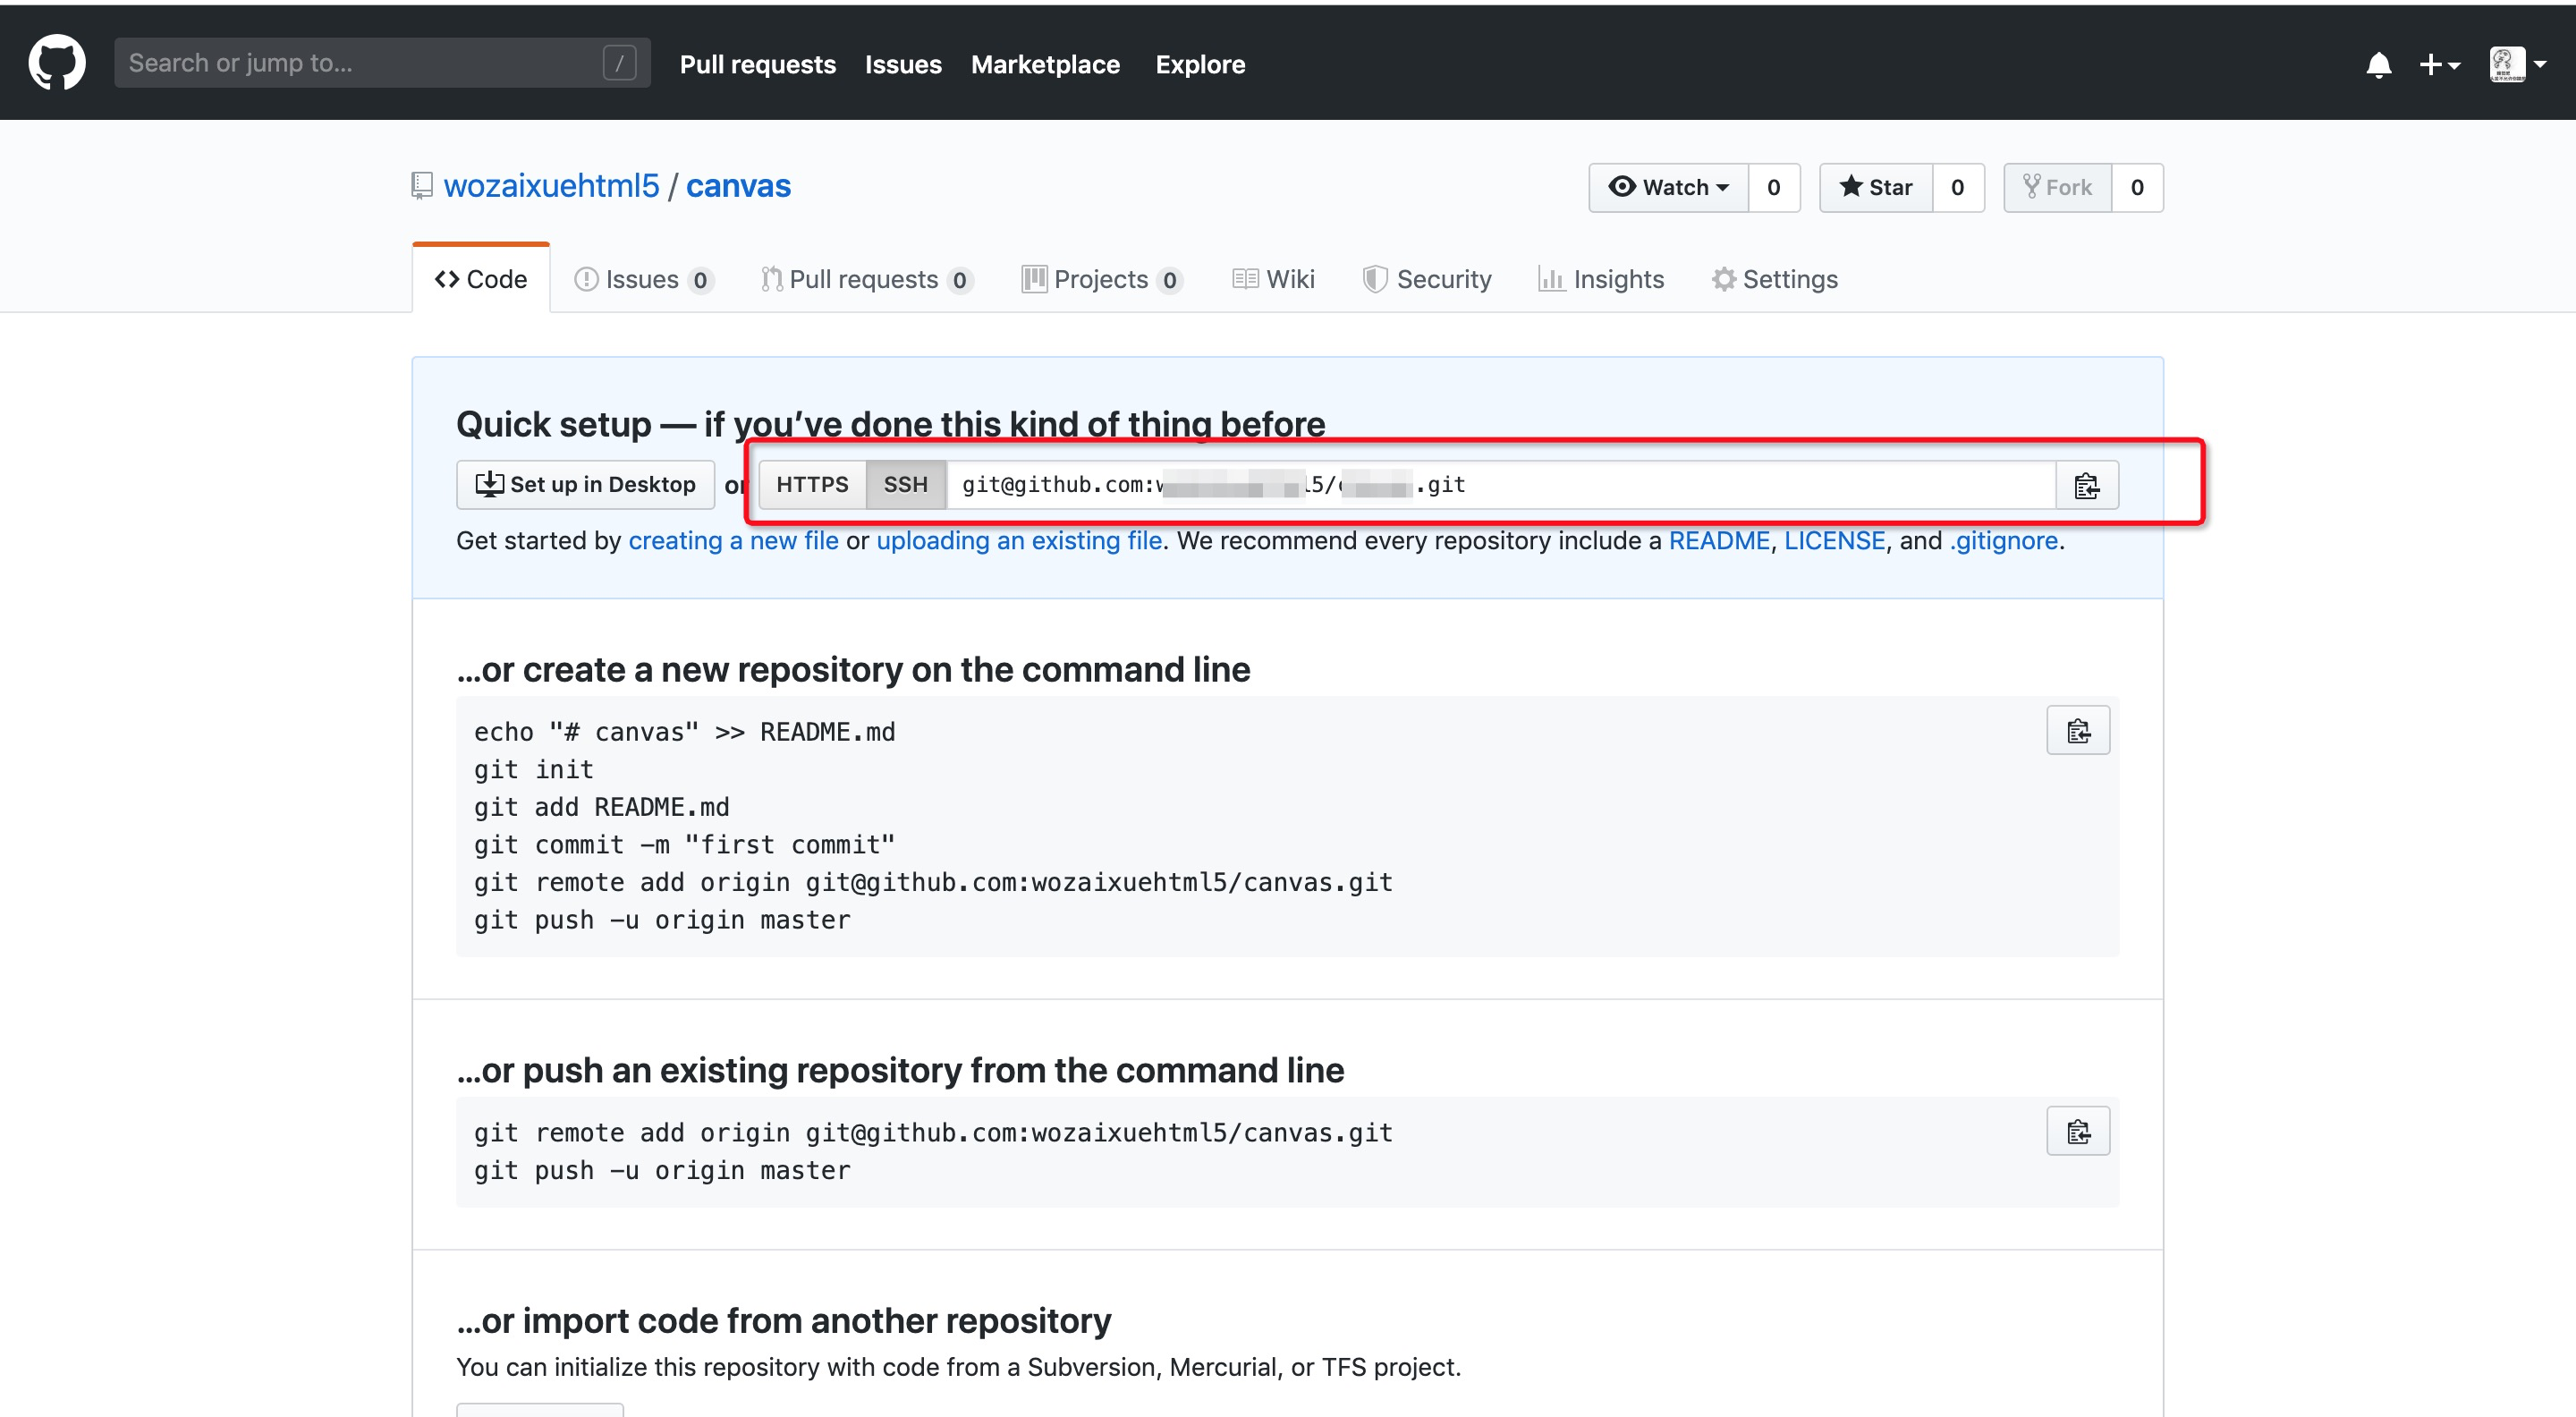Click the Fork button
This screenshot has height=1417, width=2576.
click(x=2057, y=188)
